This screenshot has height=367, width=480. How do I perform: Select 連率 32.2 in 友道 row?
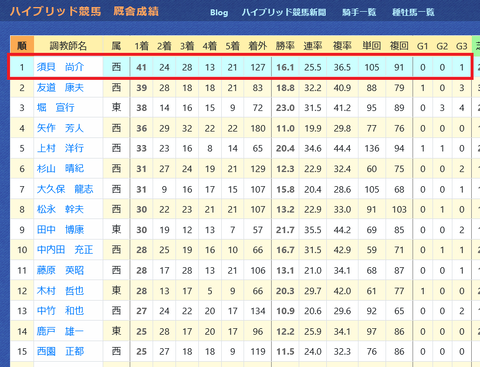[x=313, y=88]
